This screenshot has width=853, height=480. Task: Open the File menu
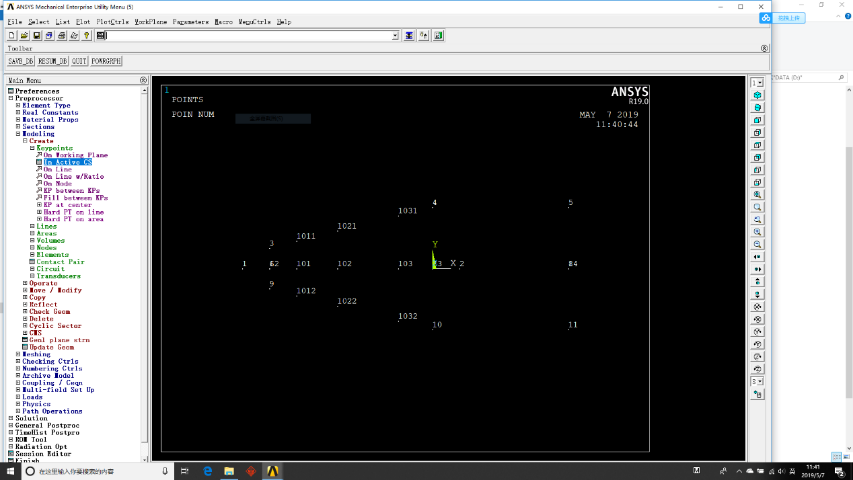(x=15, y=22)
